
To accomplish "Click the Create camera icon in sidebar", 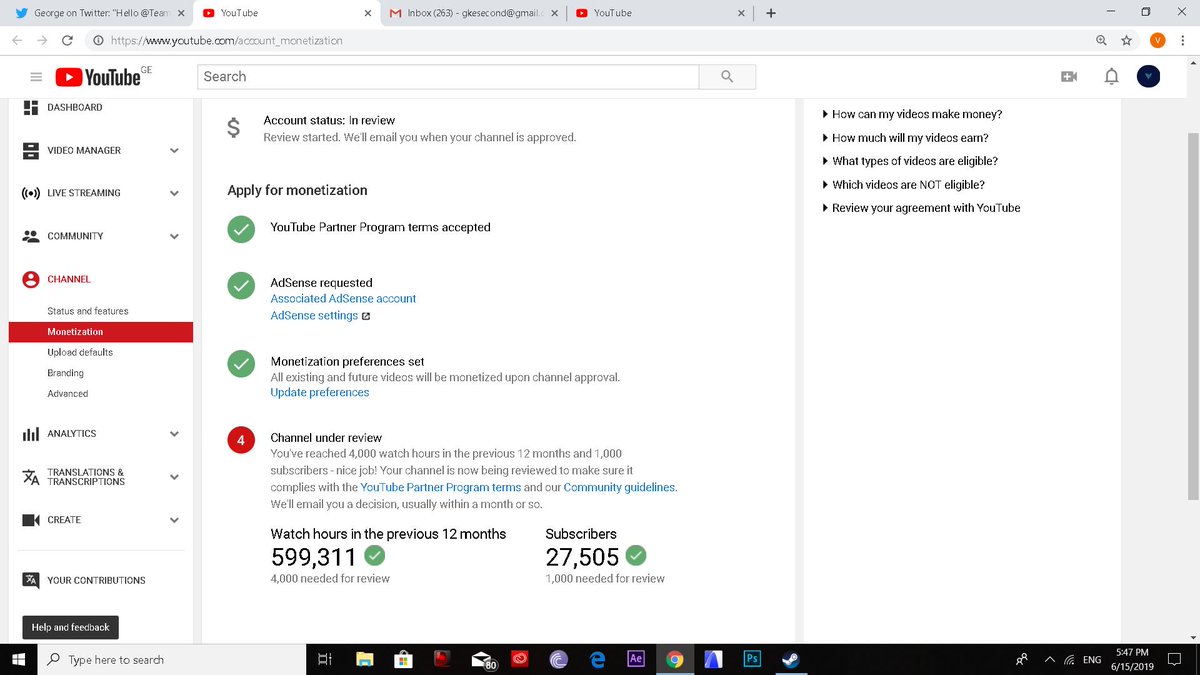I will [x=30, y=520].
